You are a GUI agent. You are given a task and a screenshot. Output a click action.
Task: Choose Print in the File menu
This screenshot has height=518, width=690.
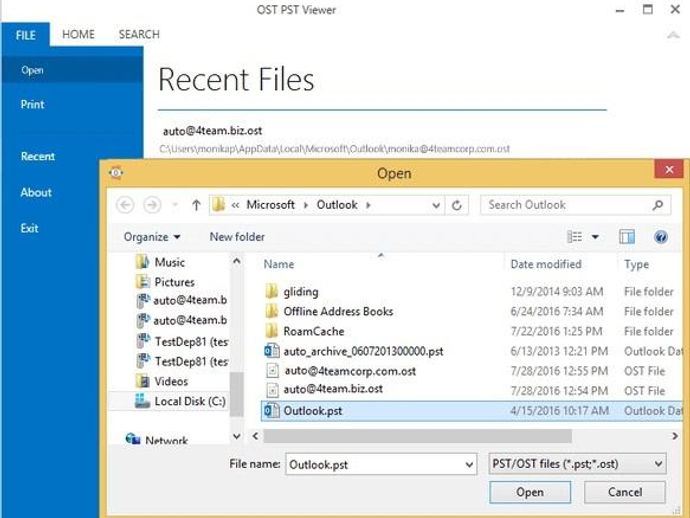click(33, 104)
